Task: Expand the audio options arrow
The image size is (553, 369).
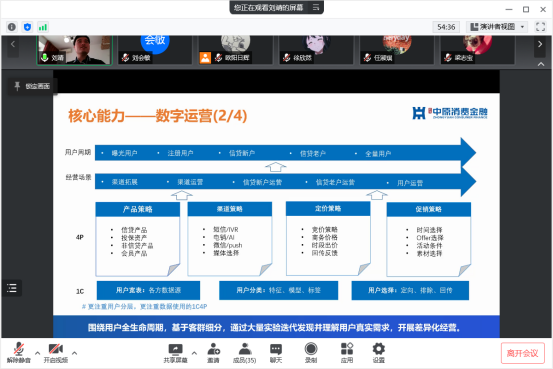Action: tap(37, 353)
